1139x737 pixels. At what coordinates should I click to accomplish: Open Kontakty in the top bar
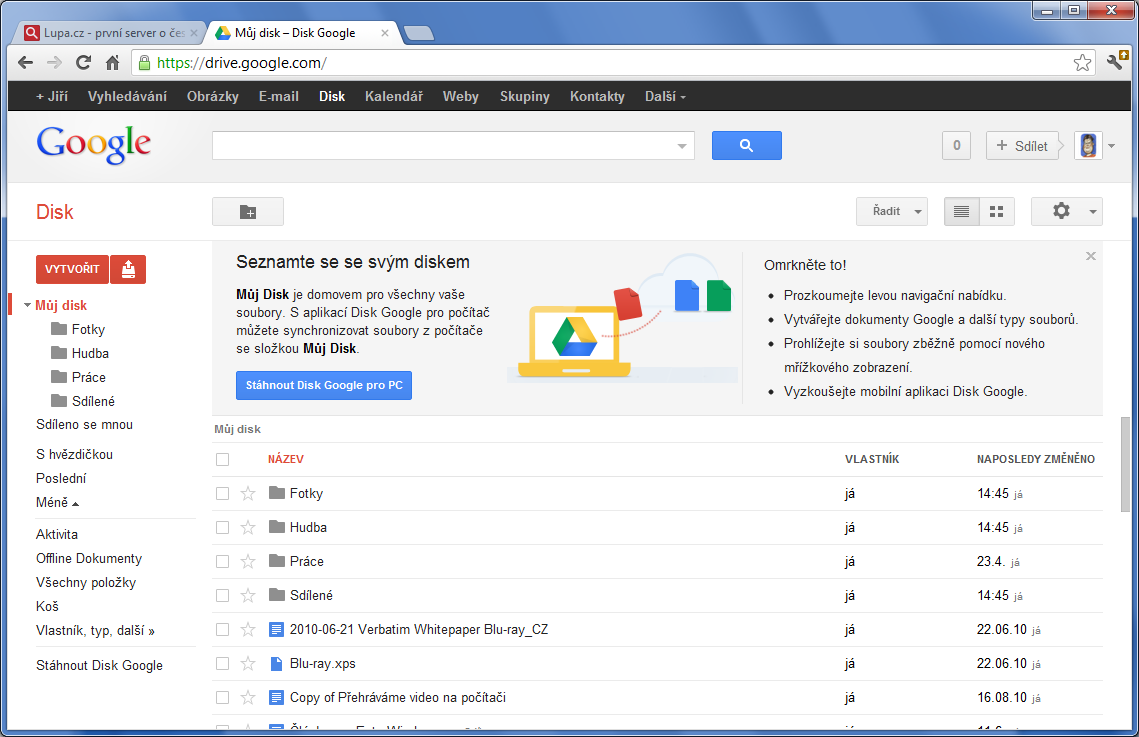click(x=597, y=97)
